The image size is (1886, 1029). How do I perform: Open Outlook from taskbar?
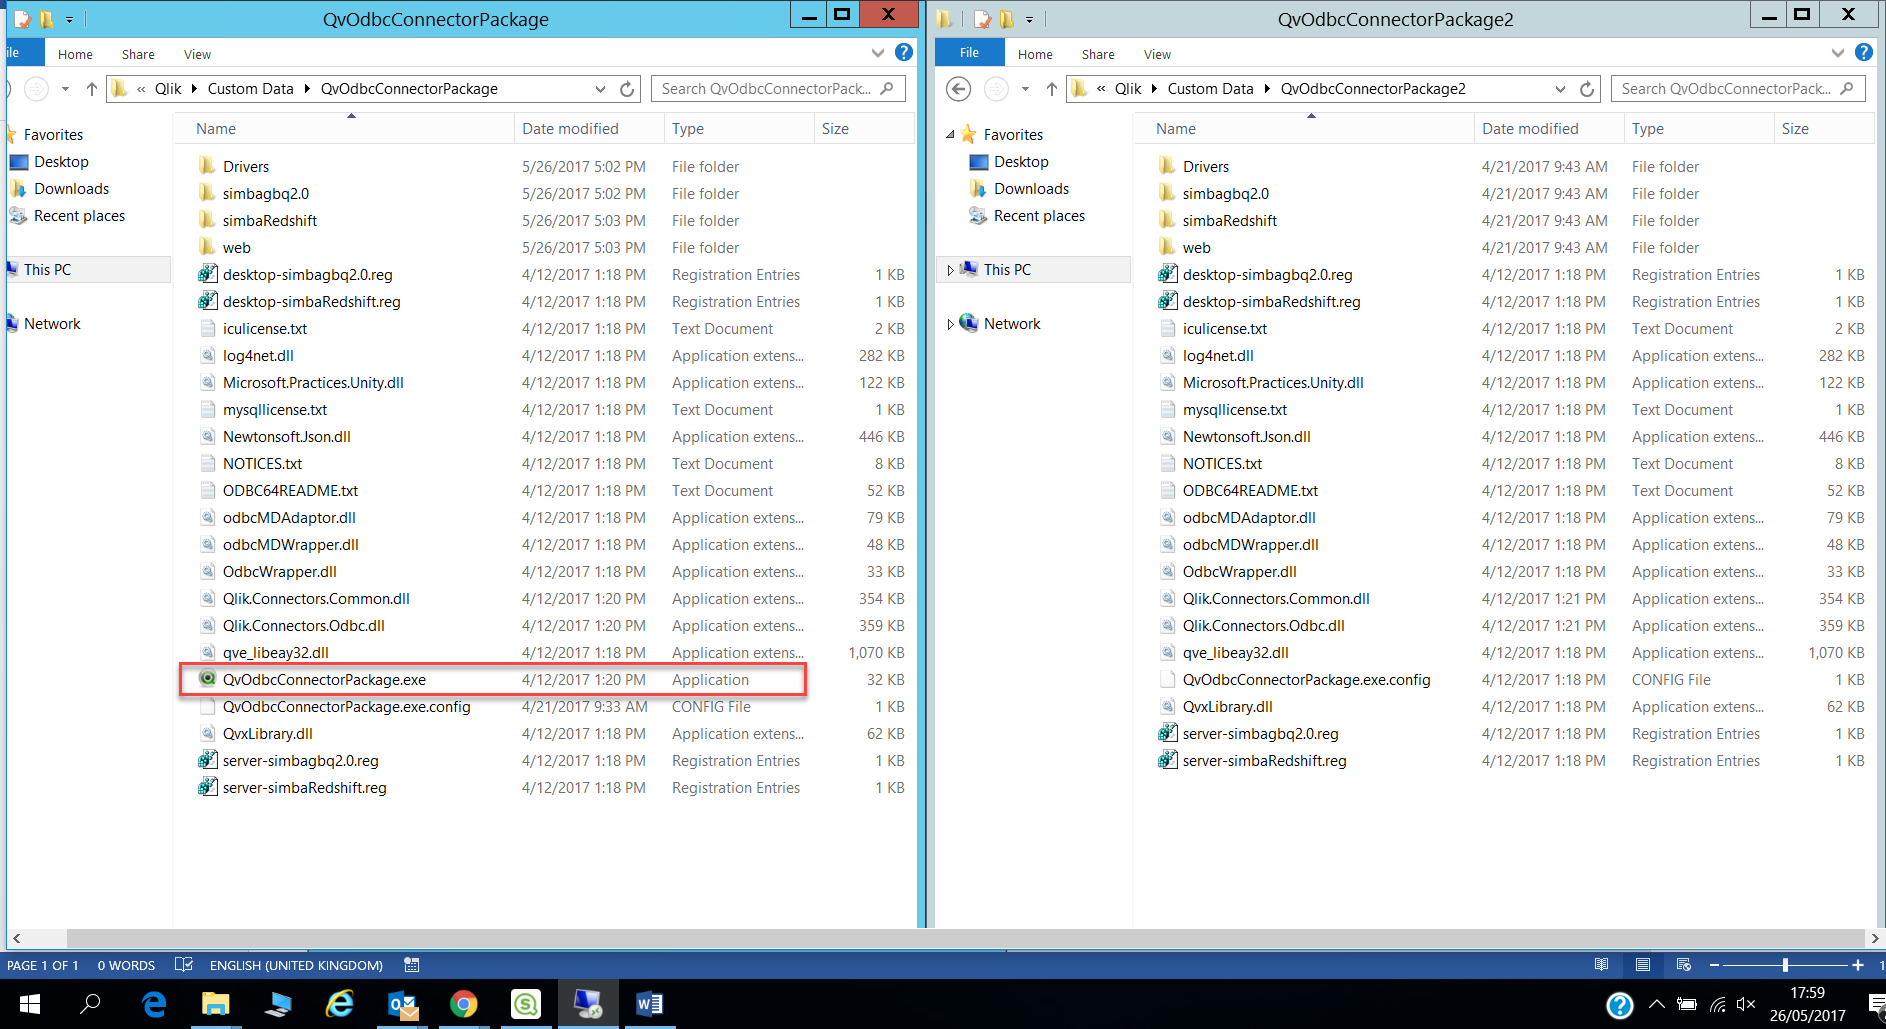click(402, 1004)
